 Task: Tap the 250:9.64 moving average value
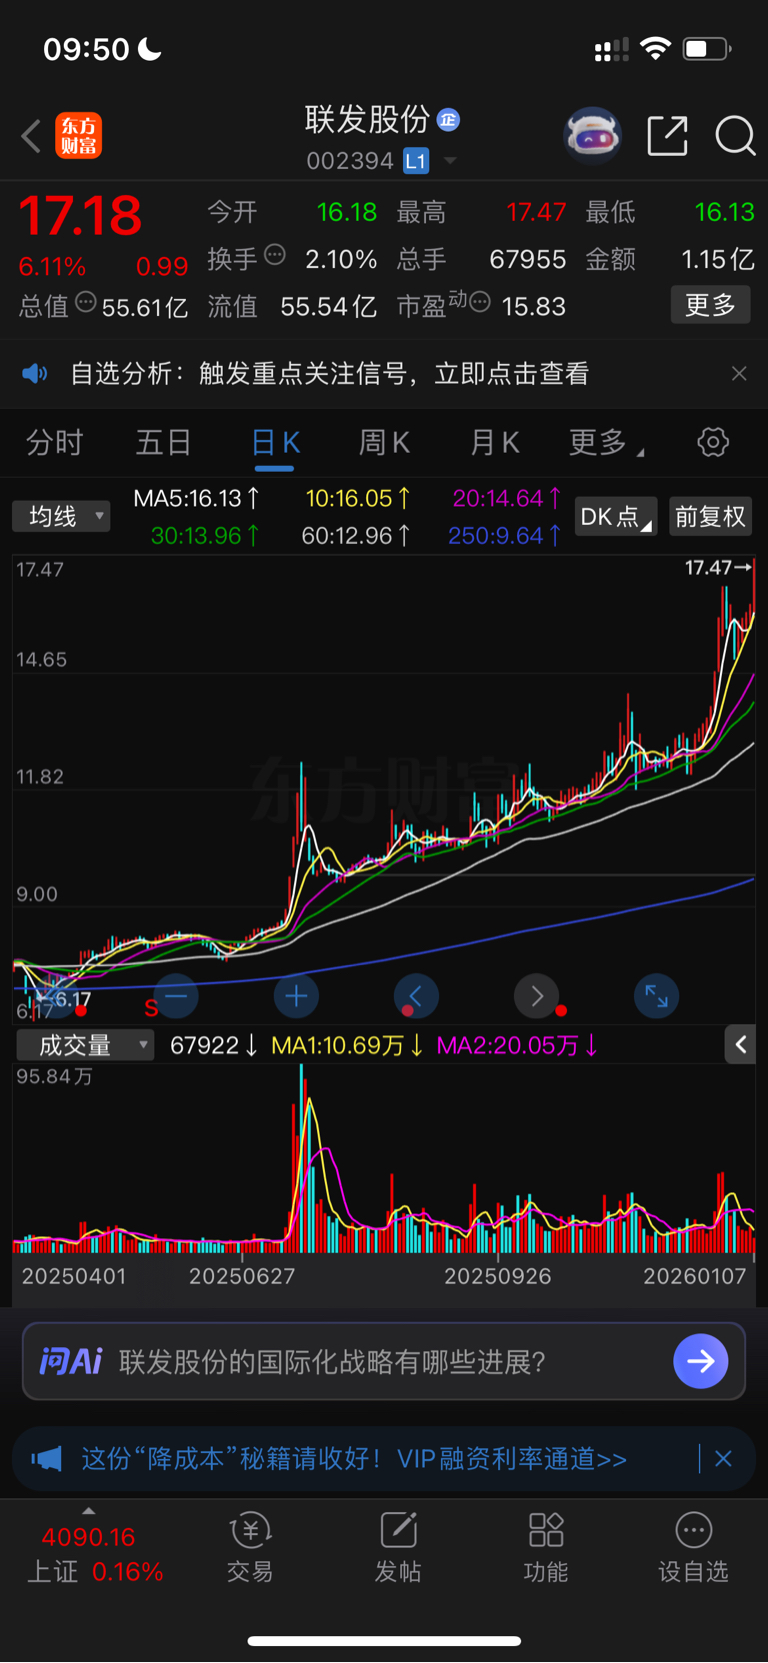505,536
